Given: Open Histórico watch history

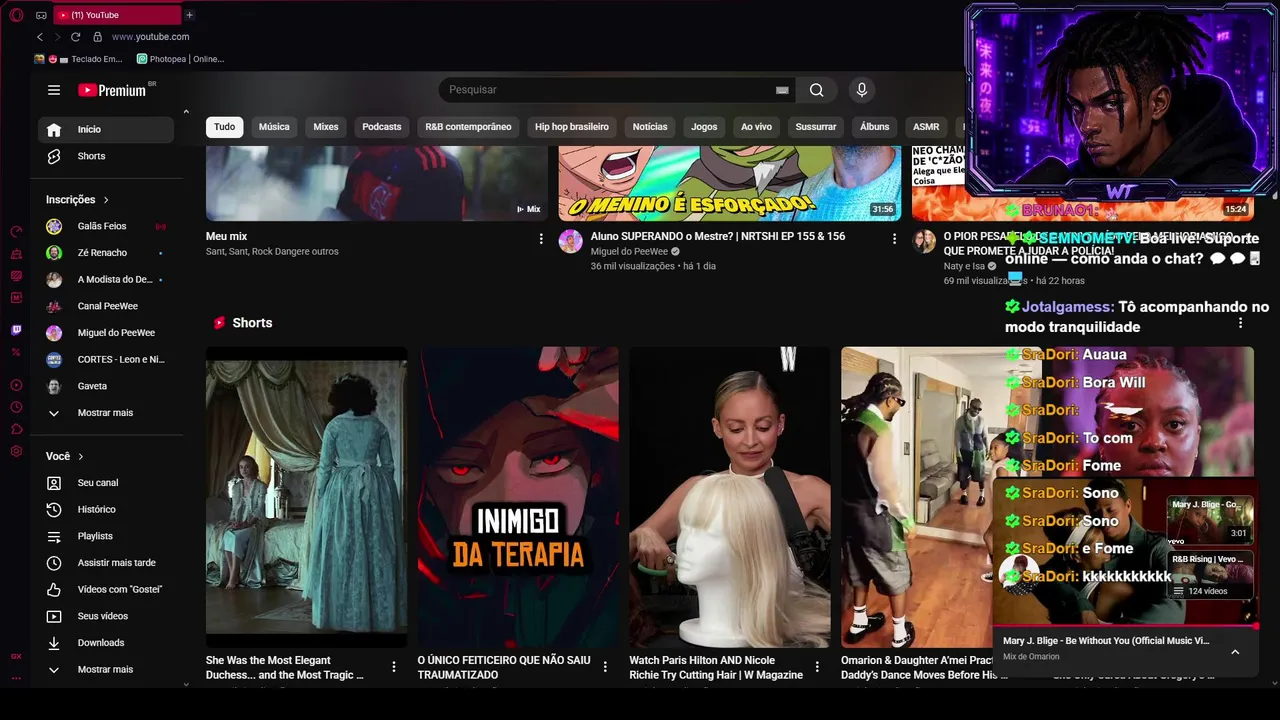Looking at the screenshot, I should [x=106, y=510].
